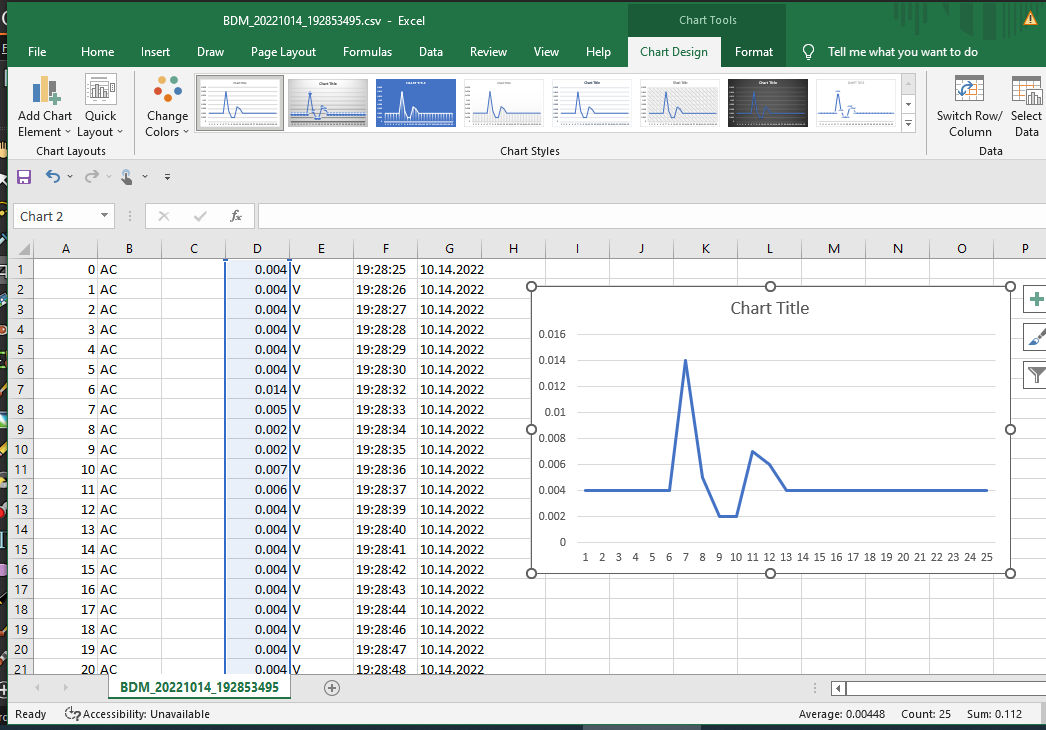Open the Review tab
The image size is (1046, 730).
tap(488, 52)
